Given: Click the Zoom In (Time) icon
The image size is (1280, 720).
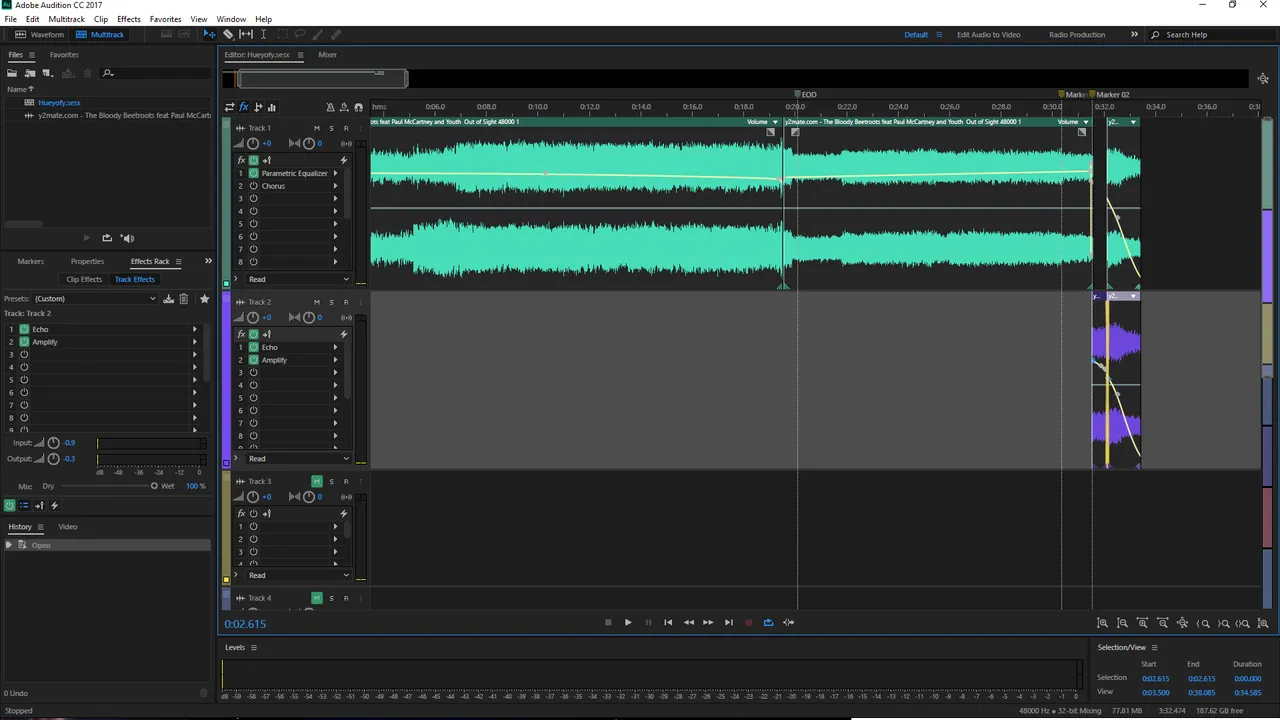Looking at the screenshot, I should [1142, 623].
